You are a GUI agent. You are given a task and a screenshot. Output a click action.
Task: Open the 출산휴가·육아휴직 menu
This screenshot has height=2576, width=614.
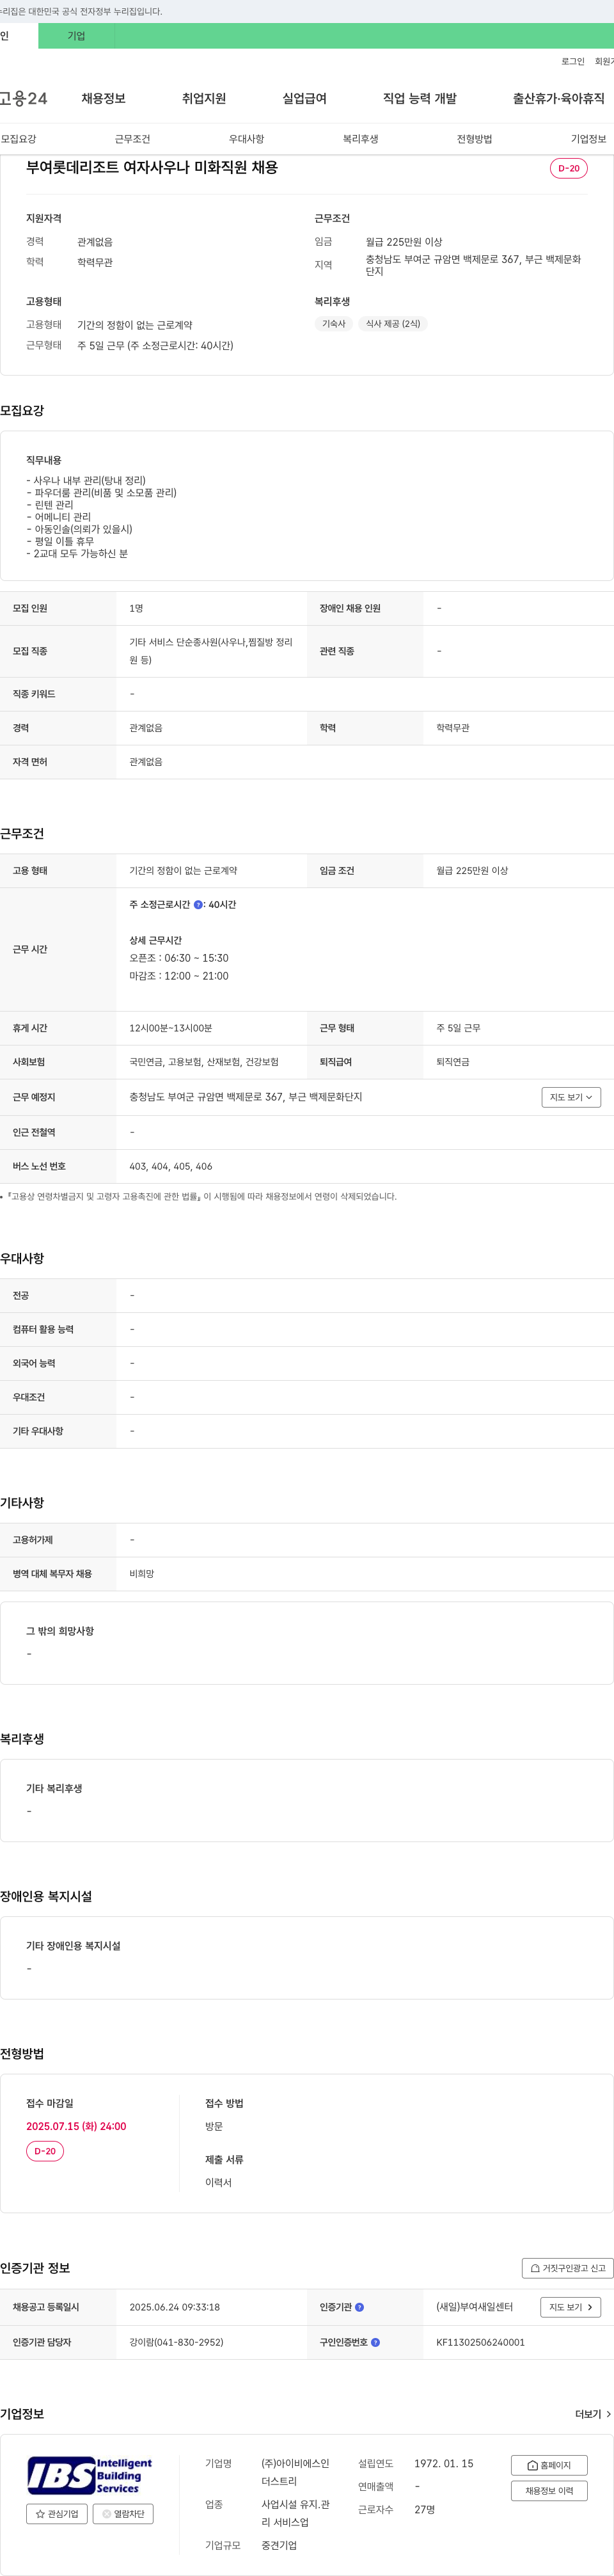(x=559, y=98)
